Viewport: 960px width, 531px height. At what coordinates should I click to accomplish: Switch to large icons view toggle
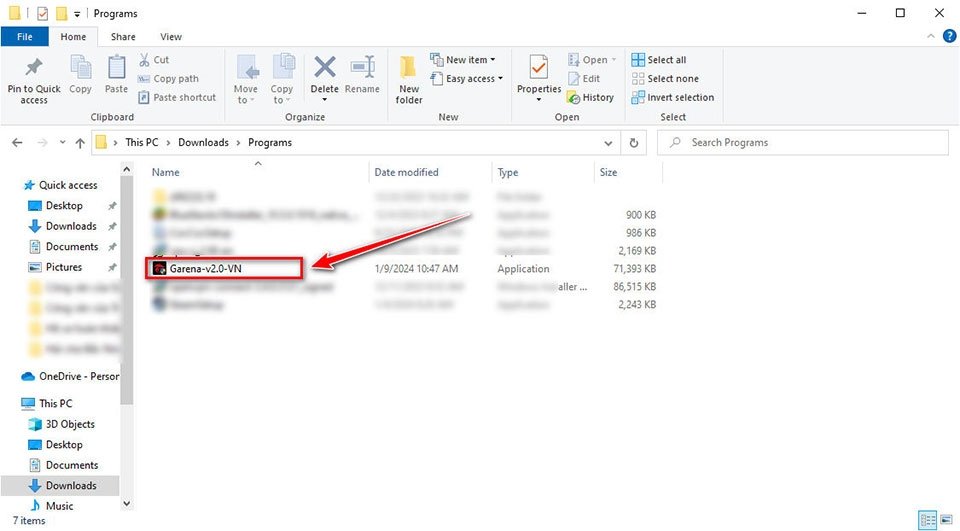947,520
